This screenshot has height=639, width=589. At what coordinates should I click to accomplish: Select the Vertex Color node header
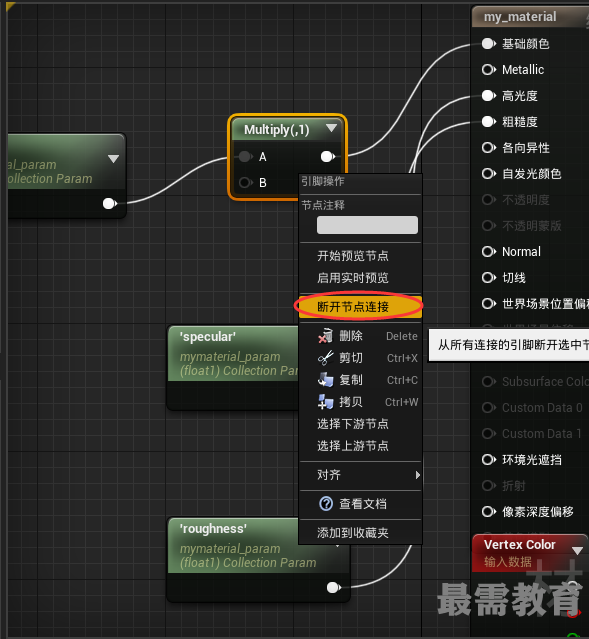pyautogui.click(x=529, y=553)
